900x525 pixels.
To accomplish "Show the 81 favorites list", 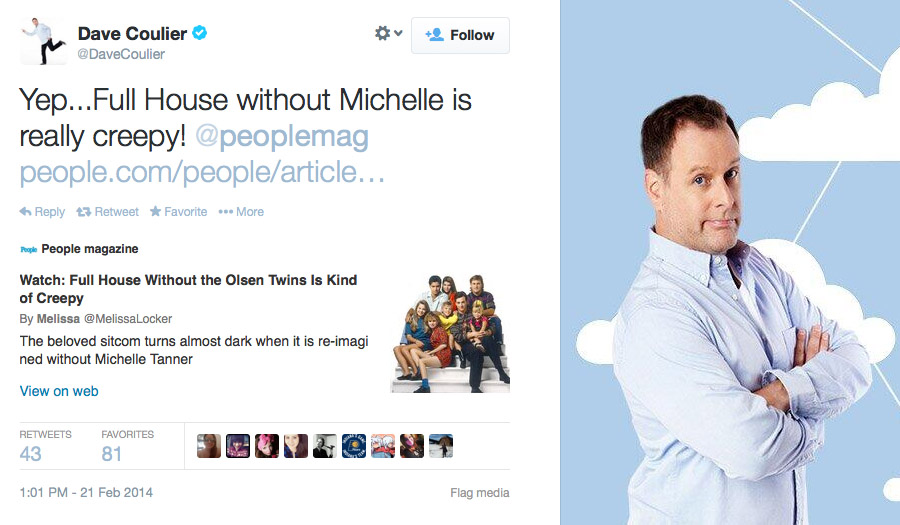I will point(127,446).
